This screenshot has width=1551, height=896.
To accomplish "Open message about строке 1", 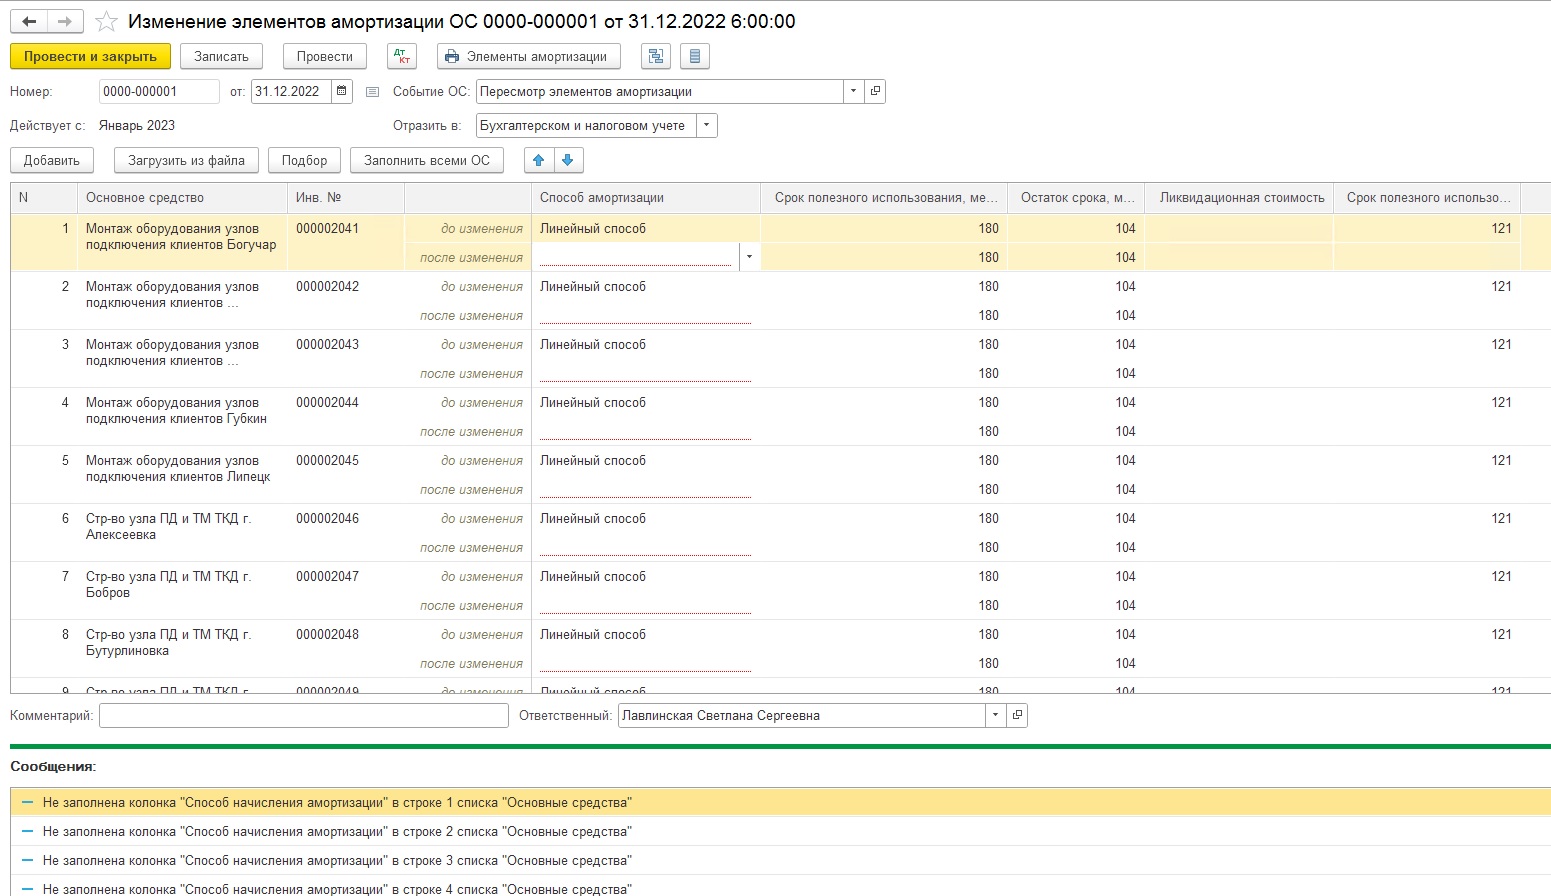I will click(x=780, y=802).
